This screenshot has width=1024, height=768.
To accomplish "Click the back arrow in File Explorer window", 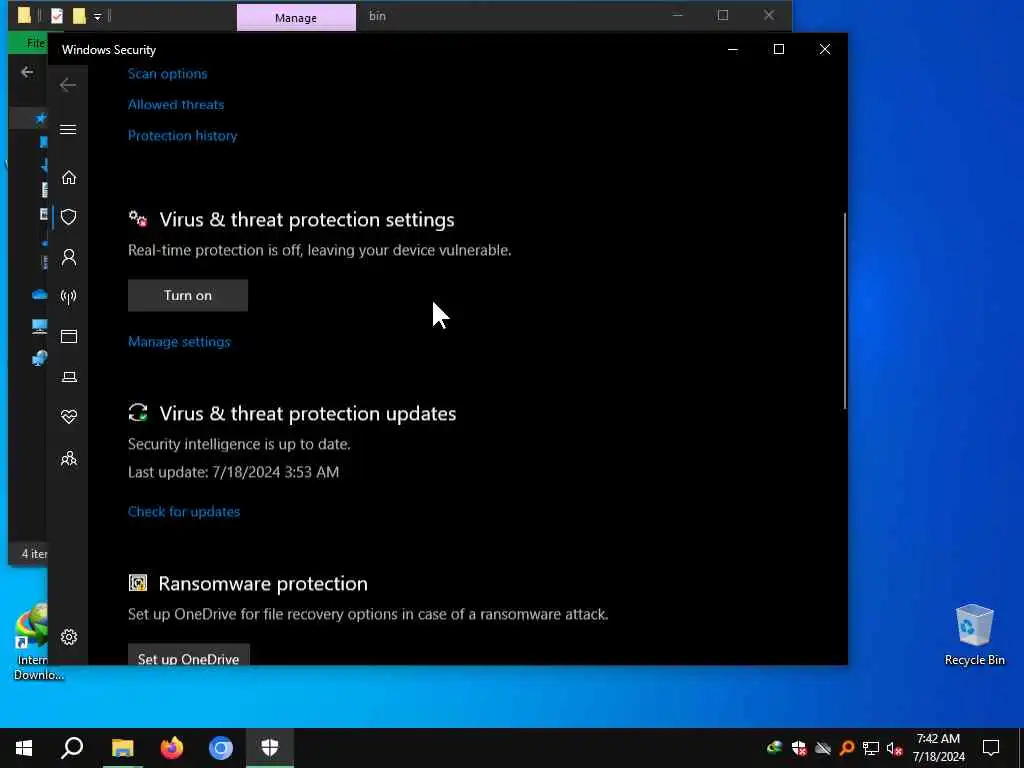I will pos(27,72).
